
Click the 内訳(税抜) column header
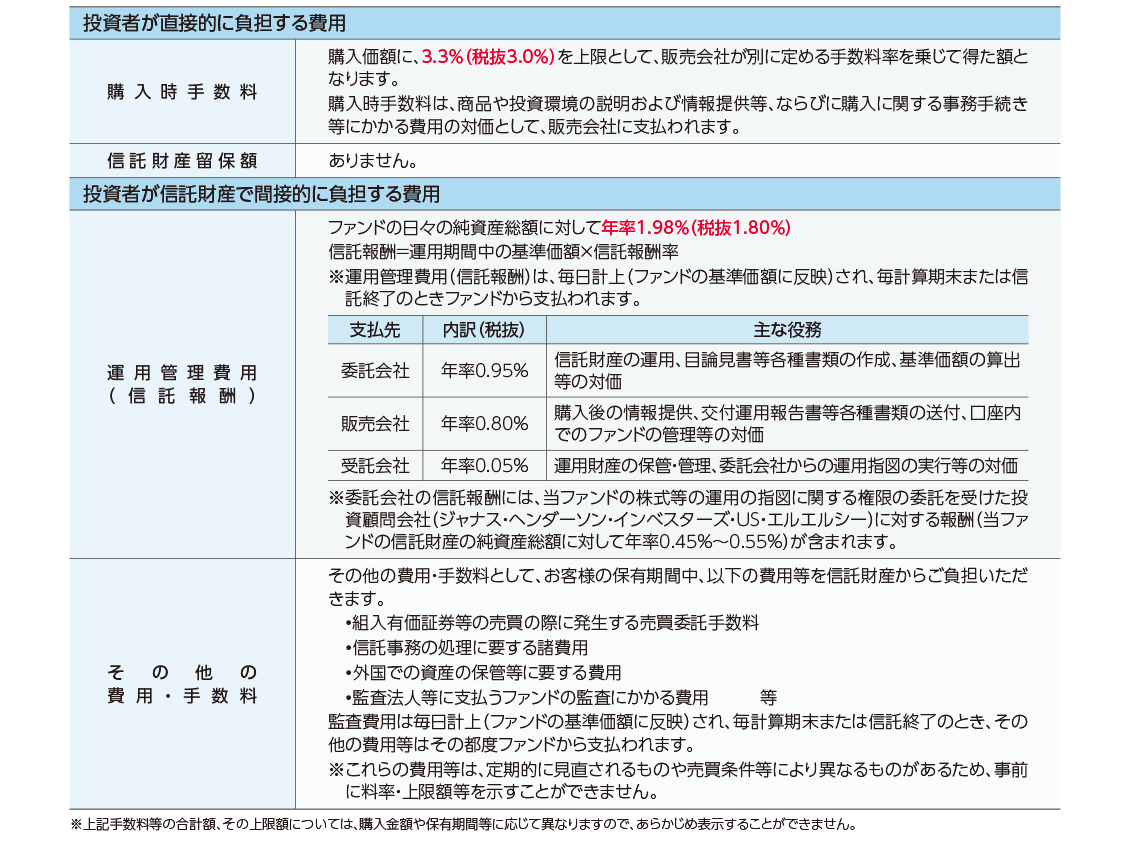484,331
